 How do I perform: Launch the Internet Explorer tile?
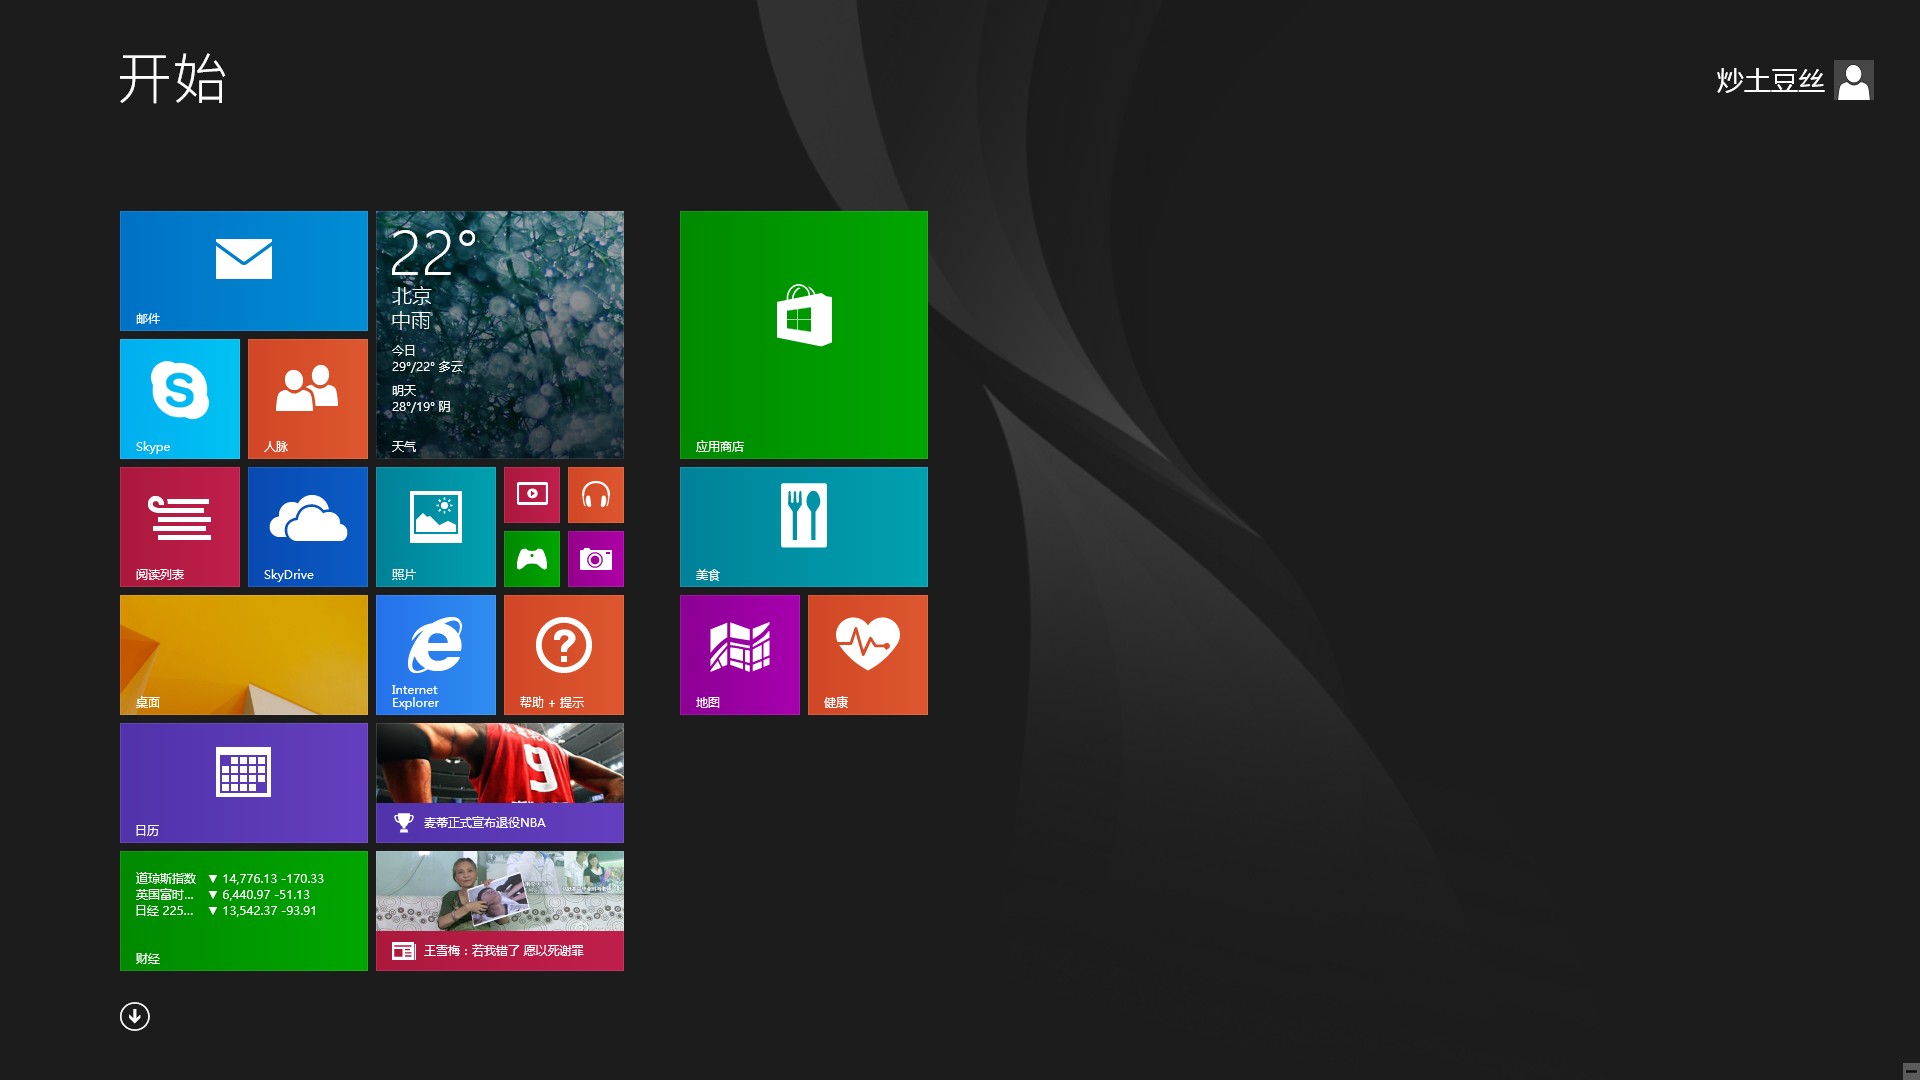click(435, 654)
